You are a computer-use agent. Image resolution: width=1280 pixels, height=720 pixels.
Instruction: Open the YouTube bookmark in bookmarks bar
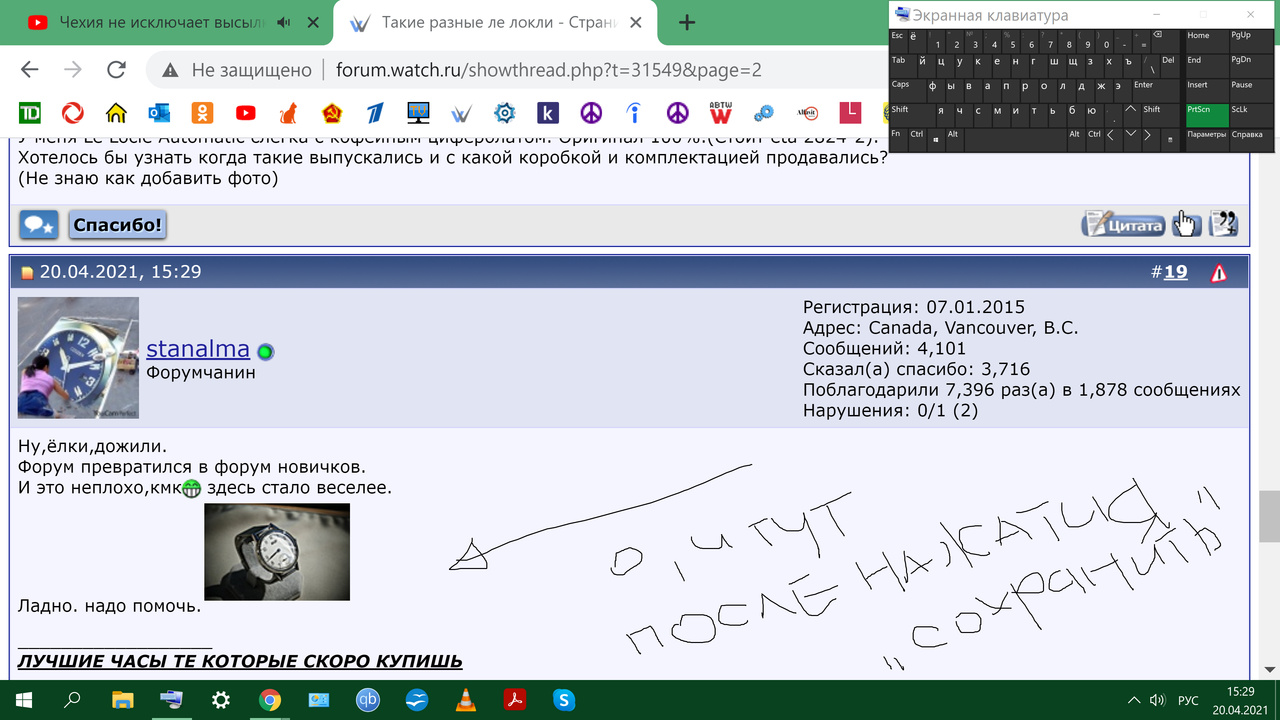click(245, 112)
